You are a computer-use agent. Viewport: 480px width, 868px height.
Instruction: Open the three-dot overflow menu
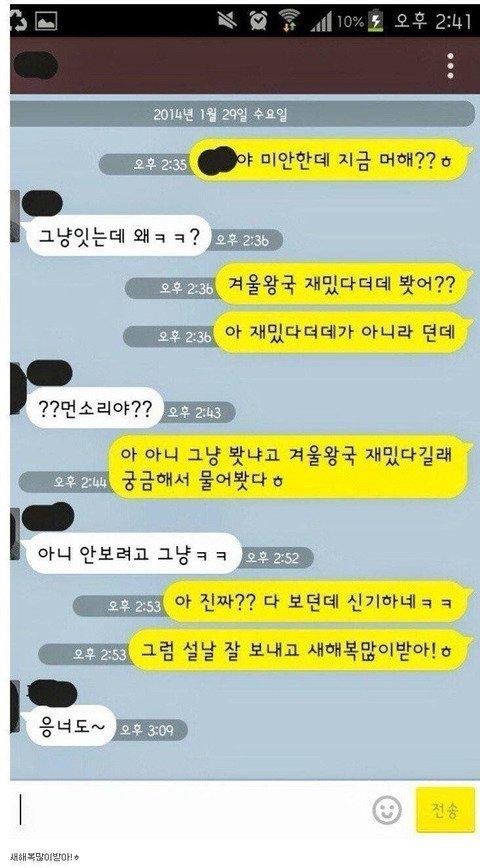451,66
